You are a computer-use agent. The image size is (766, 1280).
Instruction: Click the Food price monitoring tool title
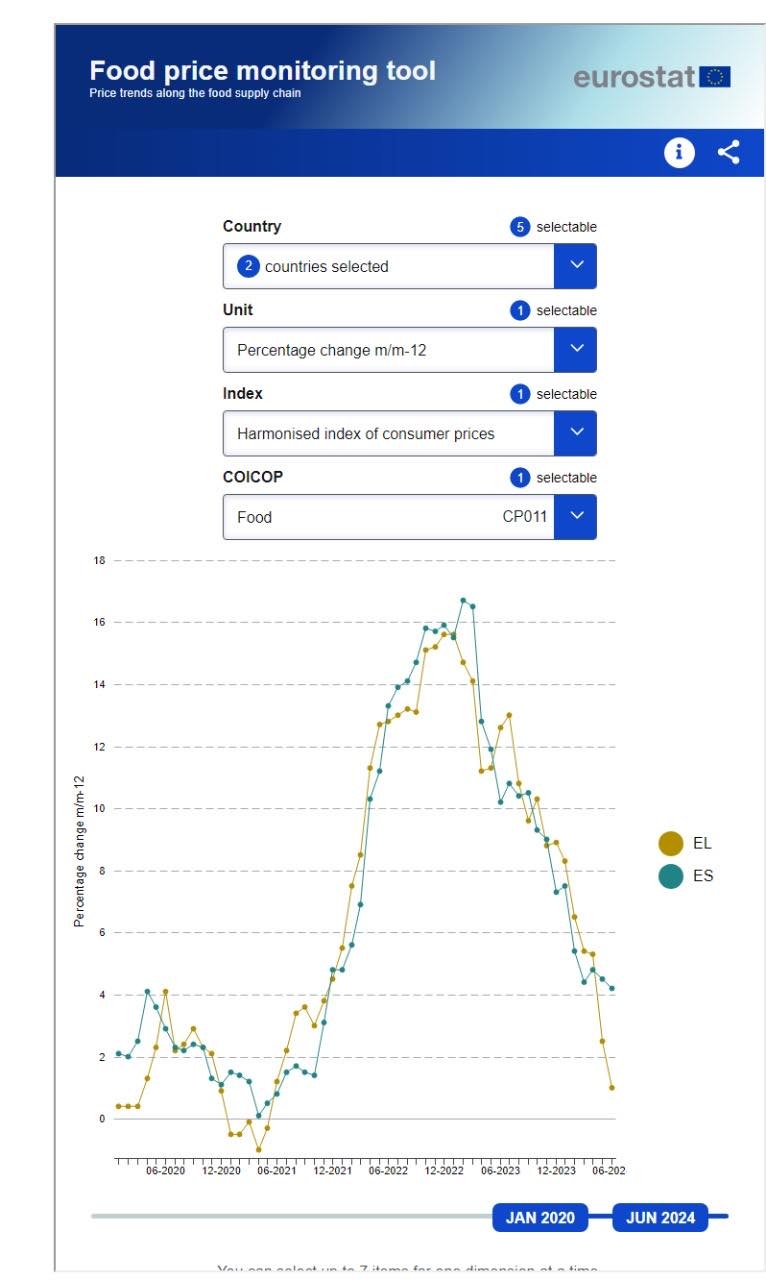pyautogui.click(x=262, y=71)
